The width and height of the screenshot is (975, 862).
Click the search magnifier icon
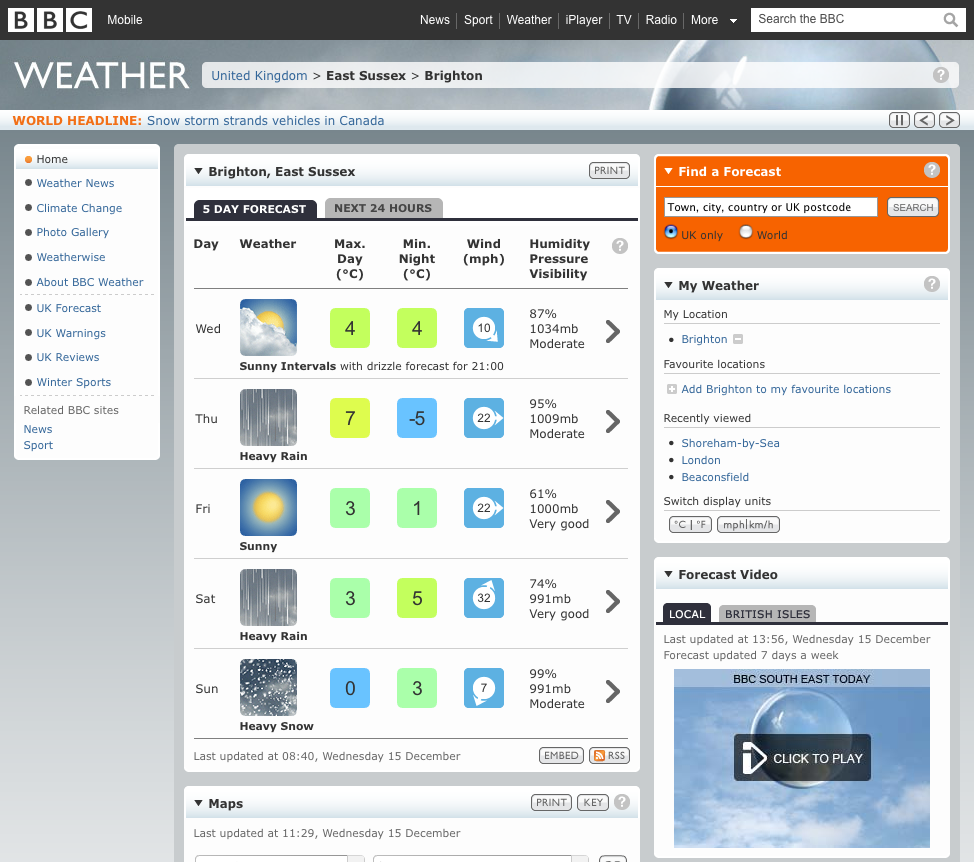[x=950, y=20]
